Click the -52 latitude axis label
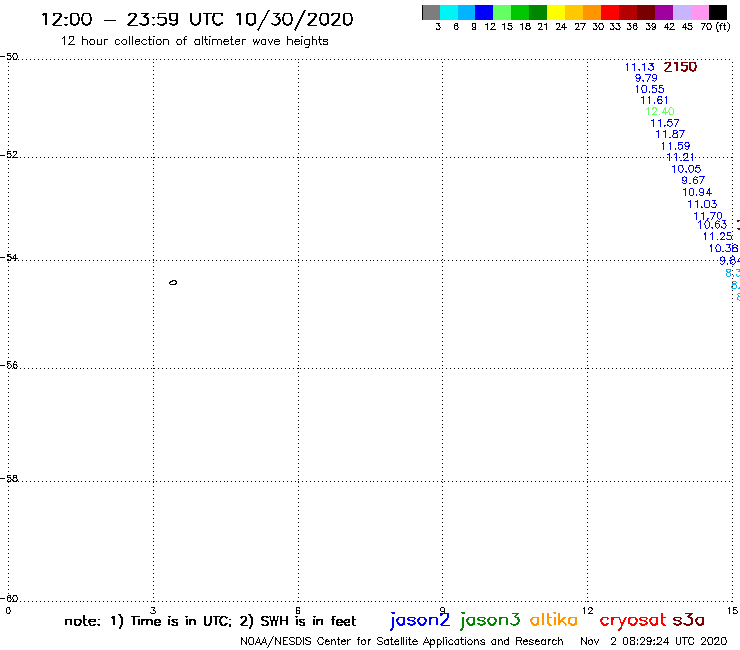This screenshot has width=740, height=650. 9,155
